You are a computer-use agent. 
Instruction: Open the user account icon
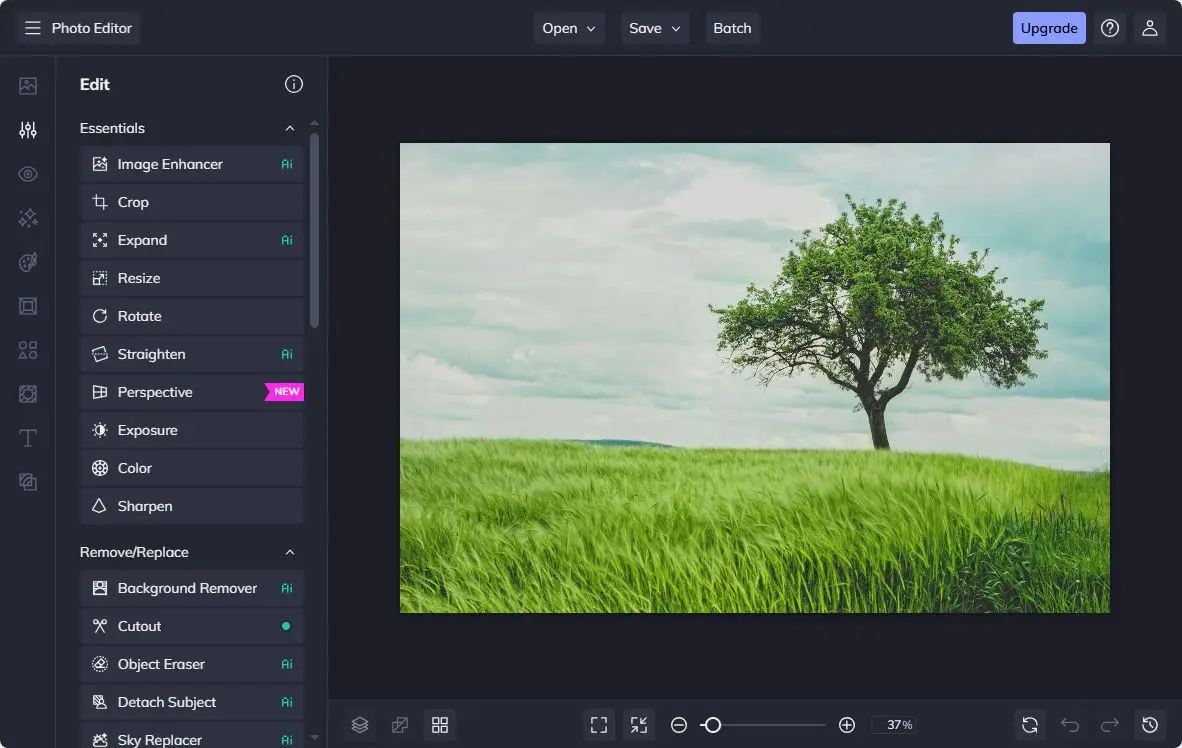(1150, 28)
